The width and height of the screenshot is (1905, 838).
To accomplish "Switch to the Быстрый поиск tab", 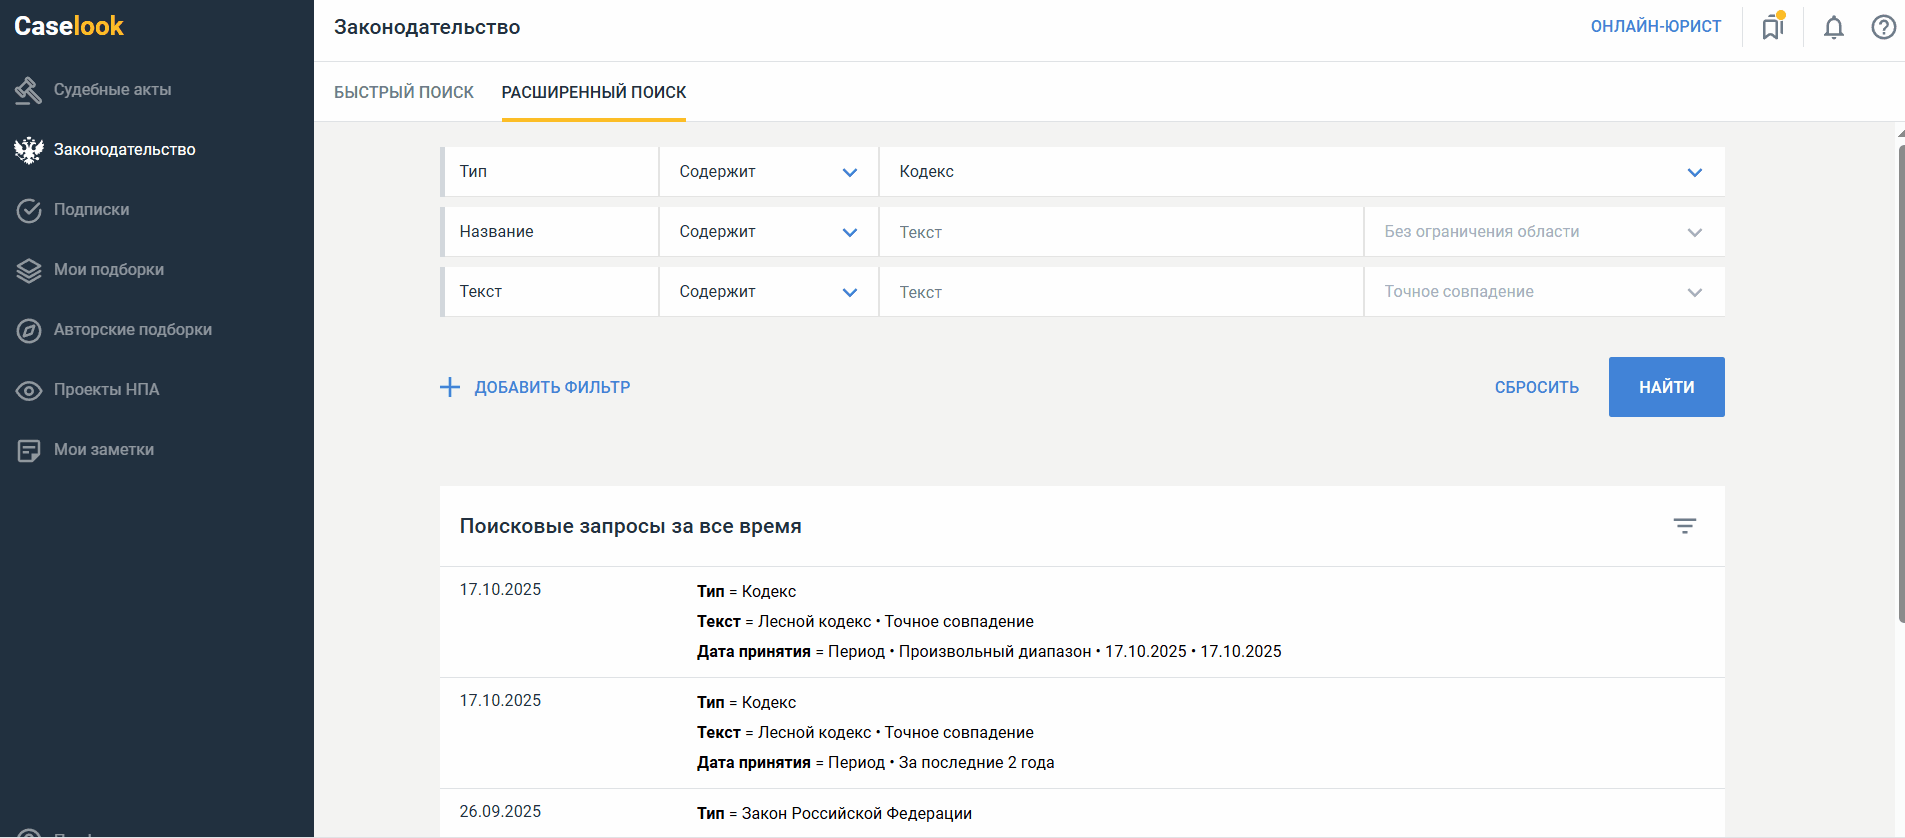I will coord(404,92).
